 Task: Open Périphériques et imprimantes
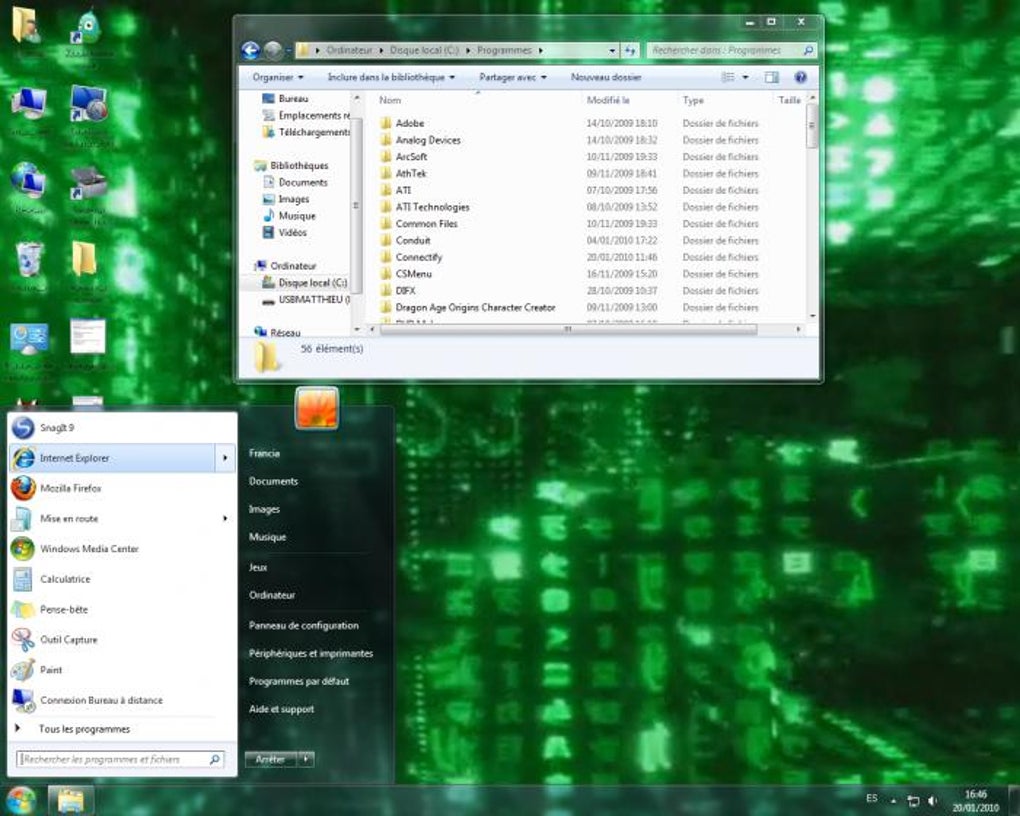(x=311, y=653)
